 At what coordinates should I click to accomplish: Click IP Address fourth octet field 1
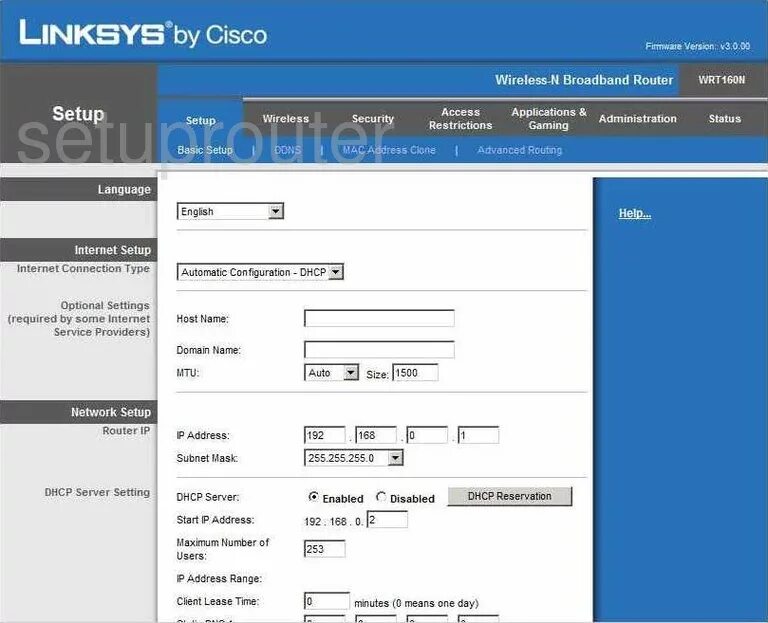pyautogui.click(x=478, y=435)
